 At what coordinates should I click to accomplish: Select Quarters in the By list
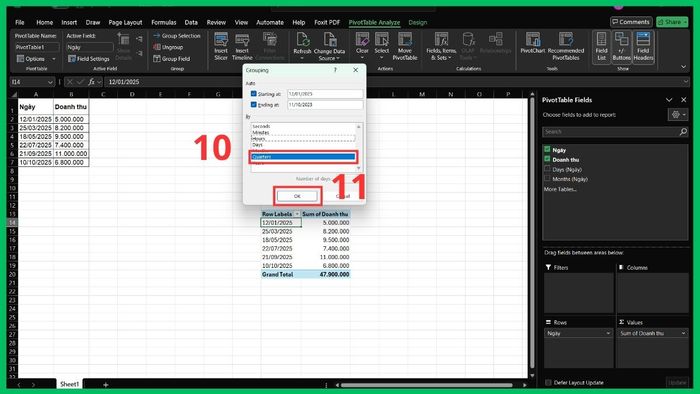click(303, 157)
